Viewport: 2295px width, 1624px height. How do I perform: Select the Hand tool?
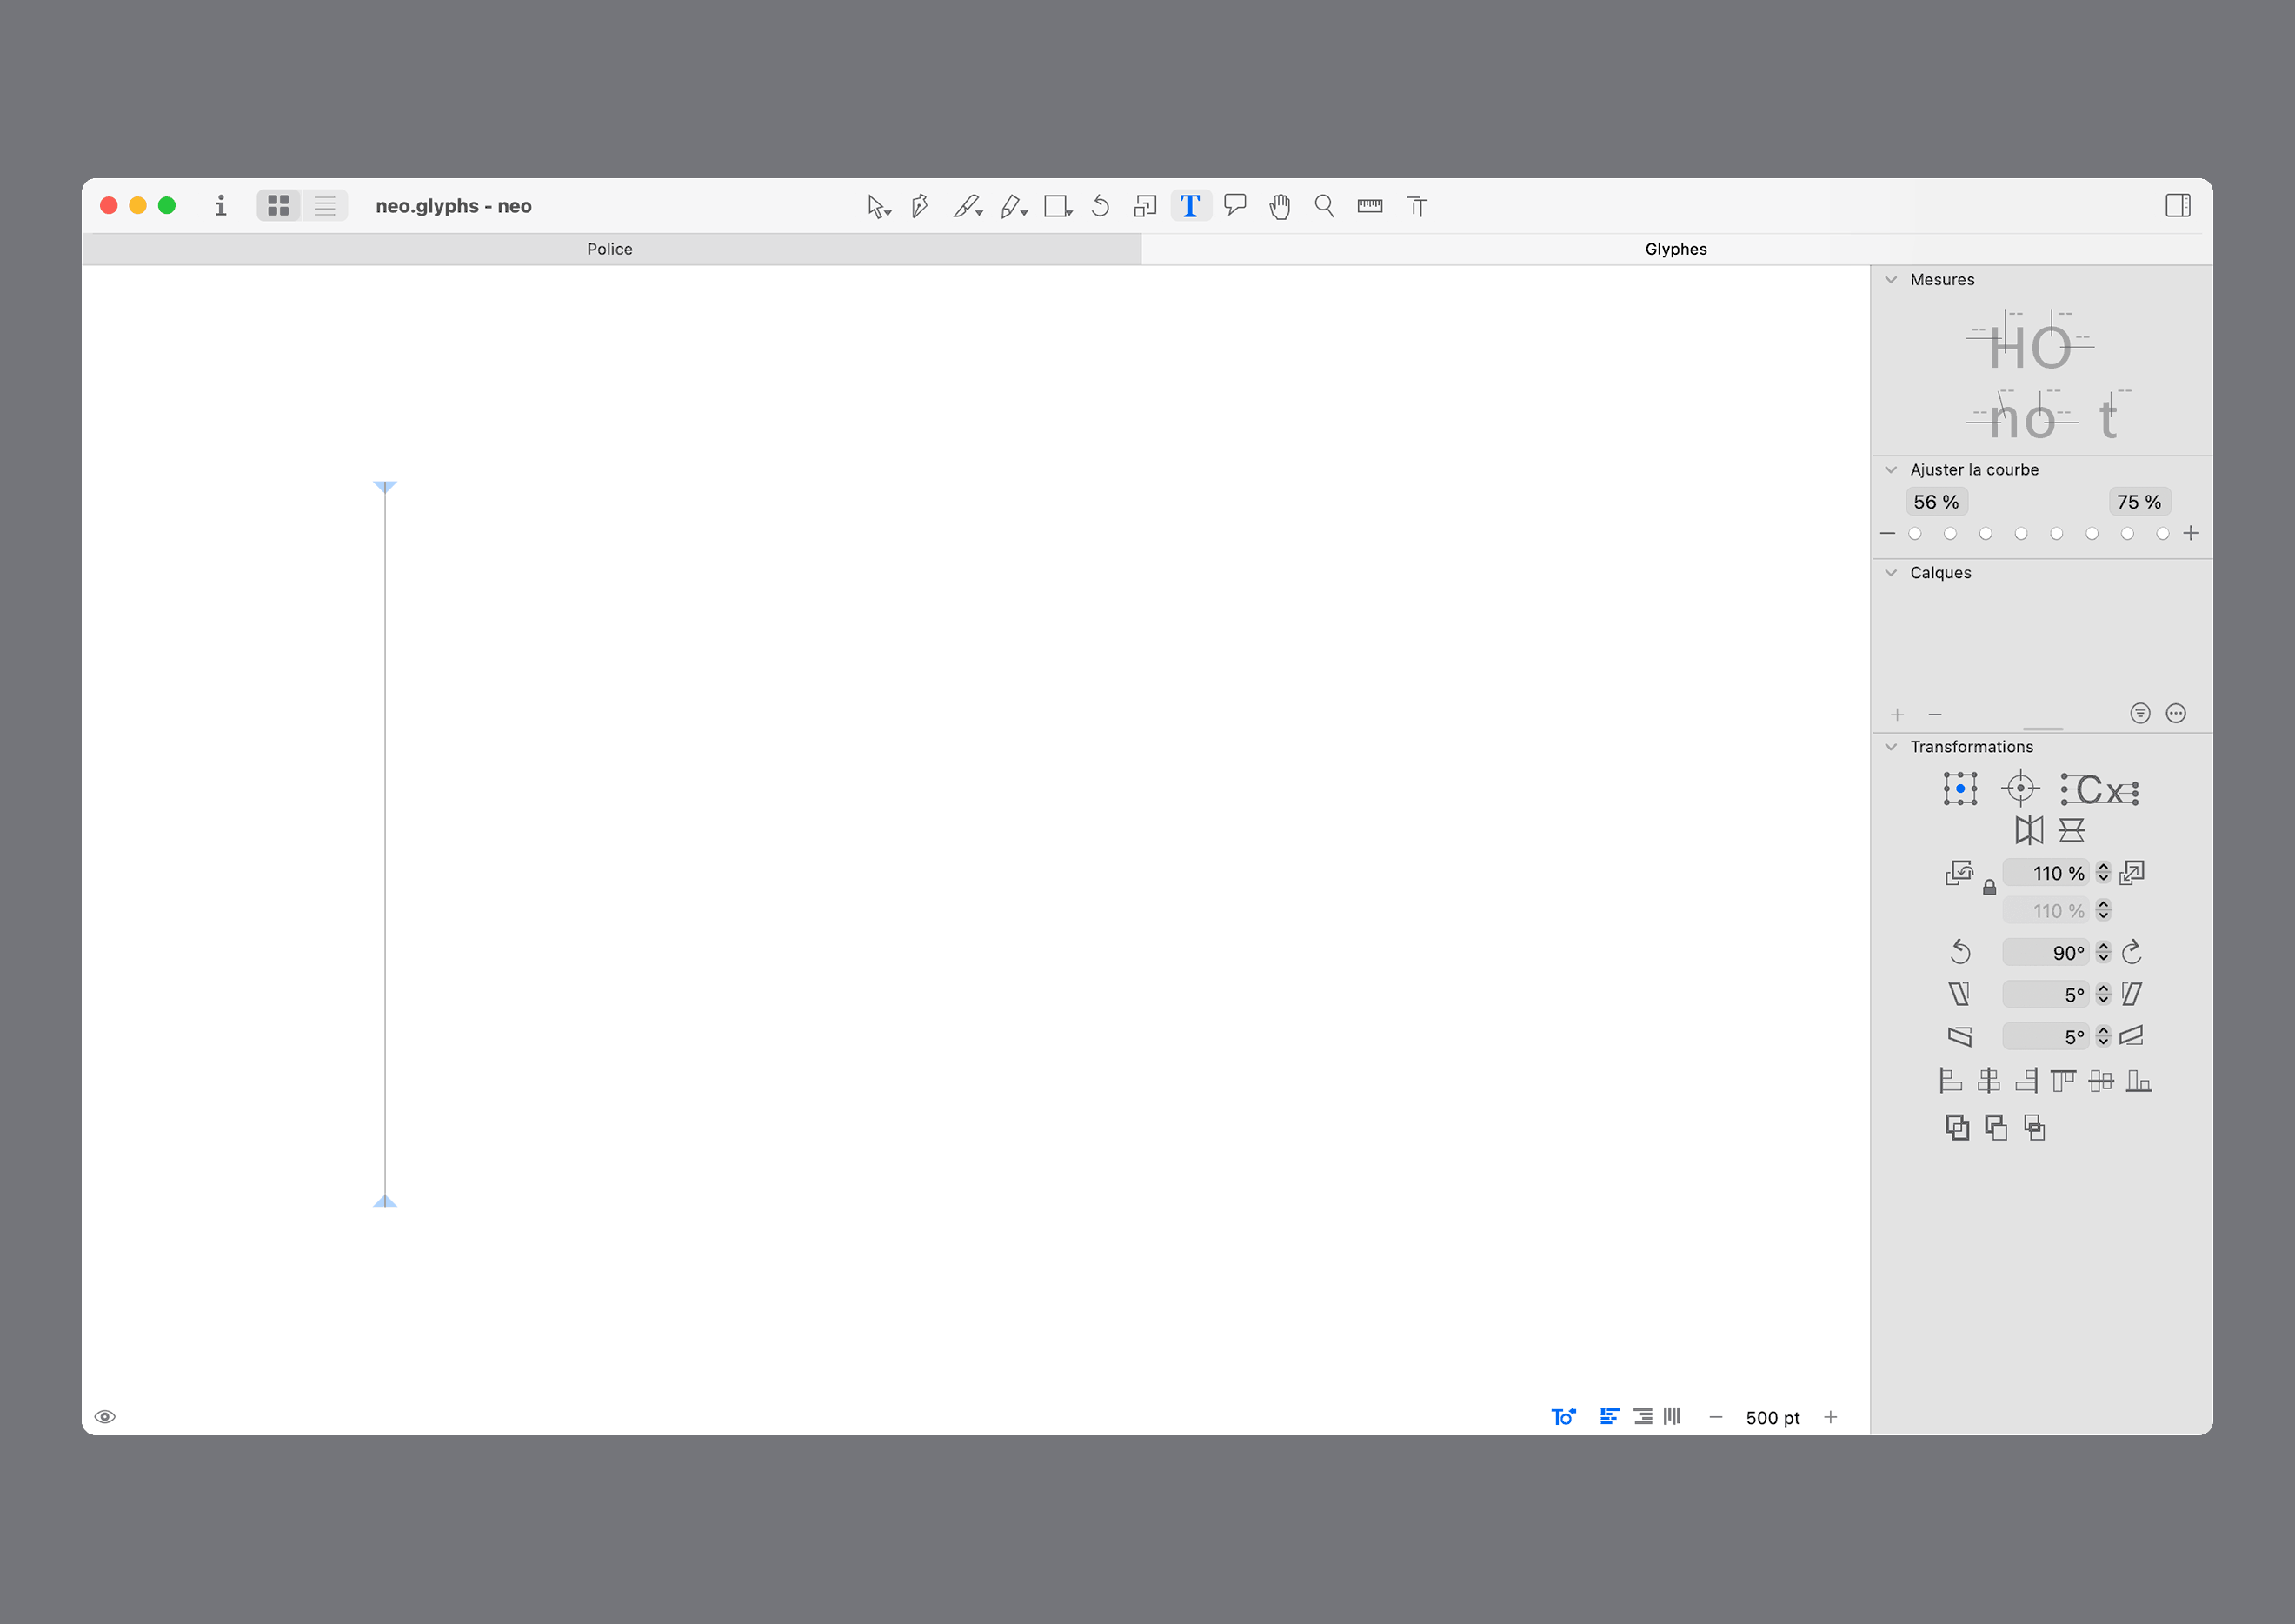[x=1280, y=206]
